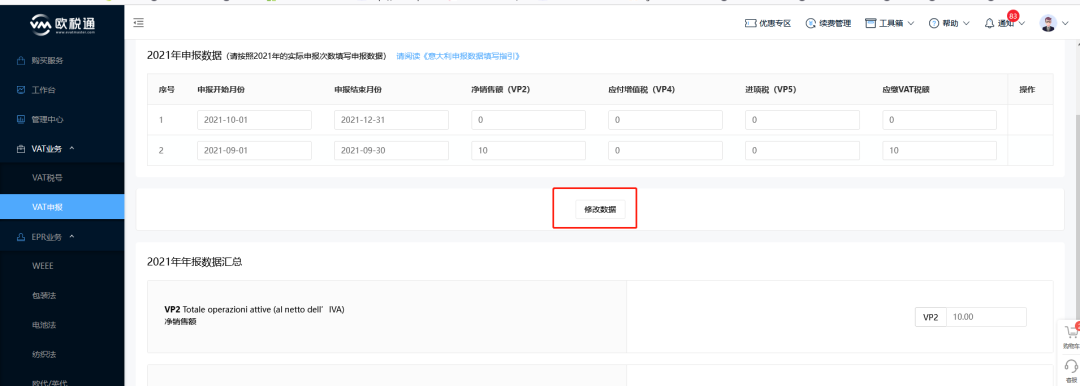Open the 优惠专区 coupon icon

coord(751,23)
